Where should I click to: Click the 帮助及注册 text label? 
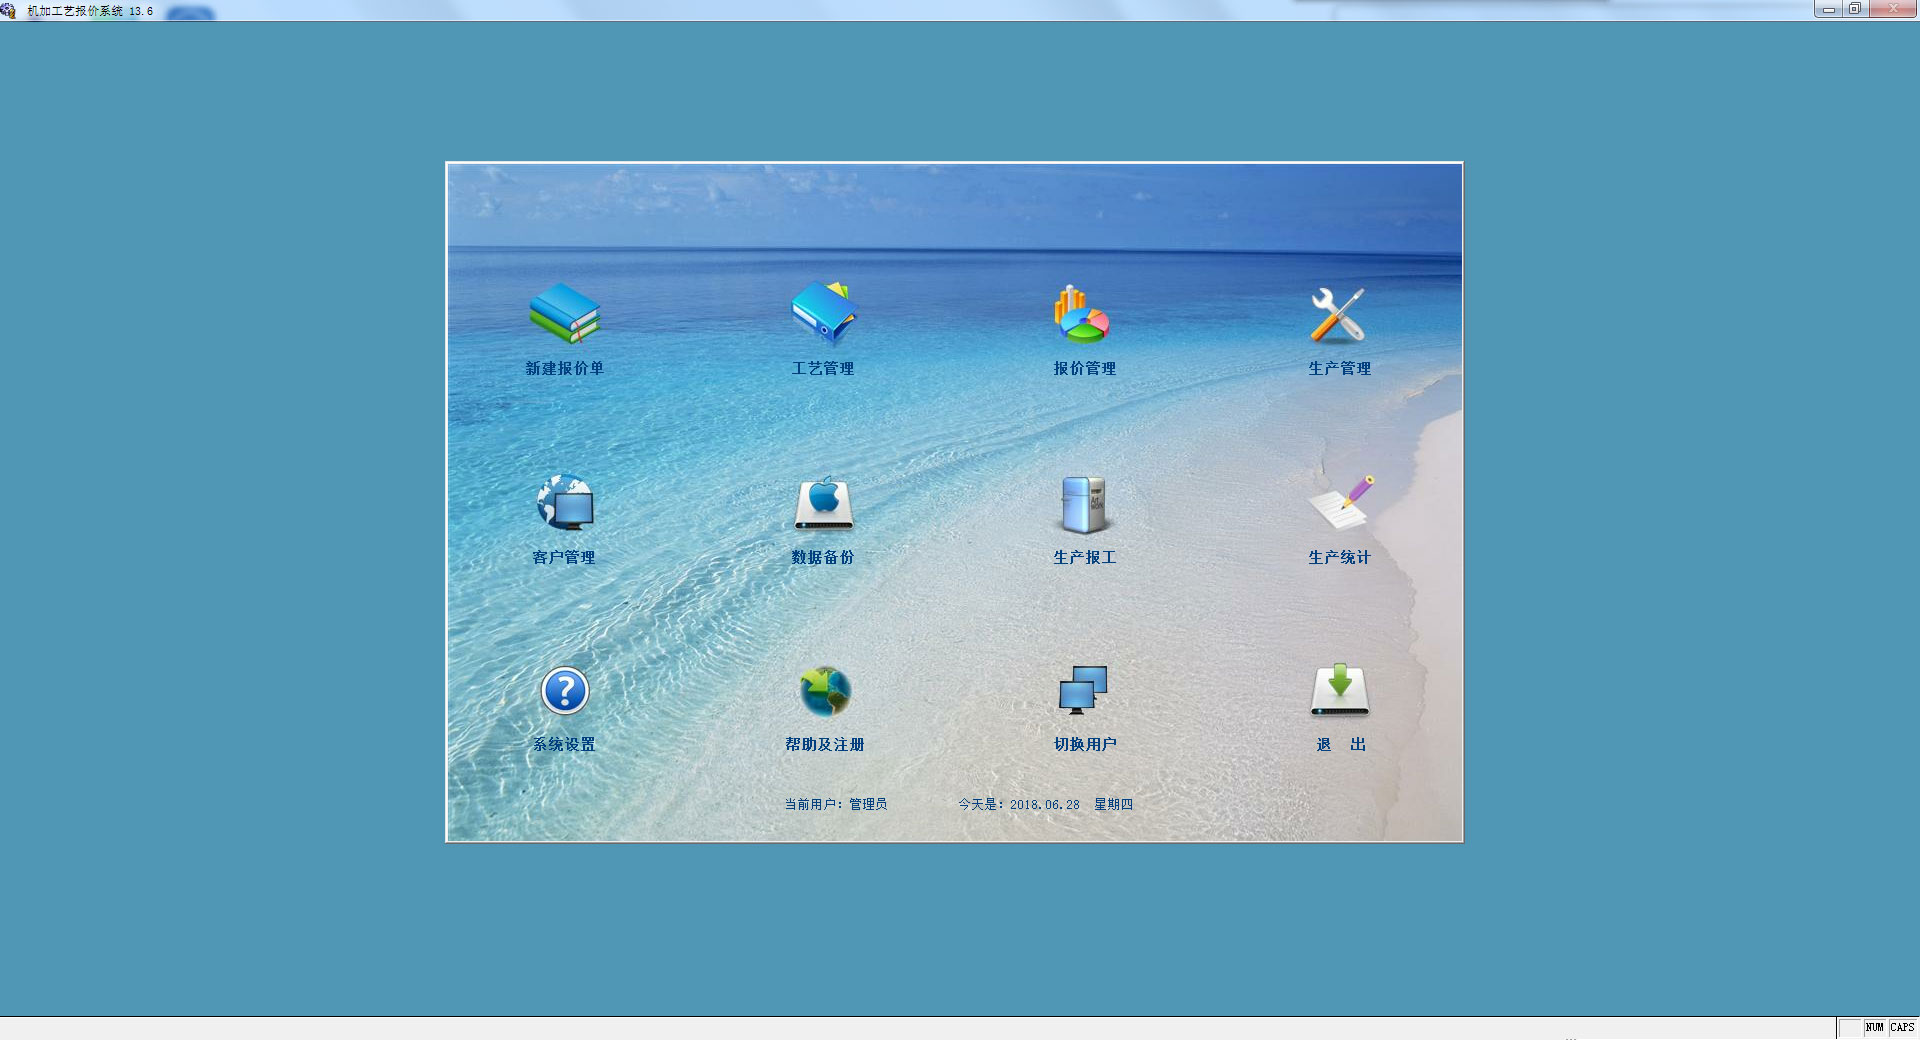pyautogui.click(x=825, y=744)
